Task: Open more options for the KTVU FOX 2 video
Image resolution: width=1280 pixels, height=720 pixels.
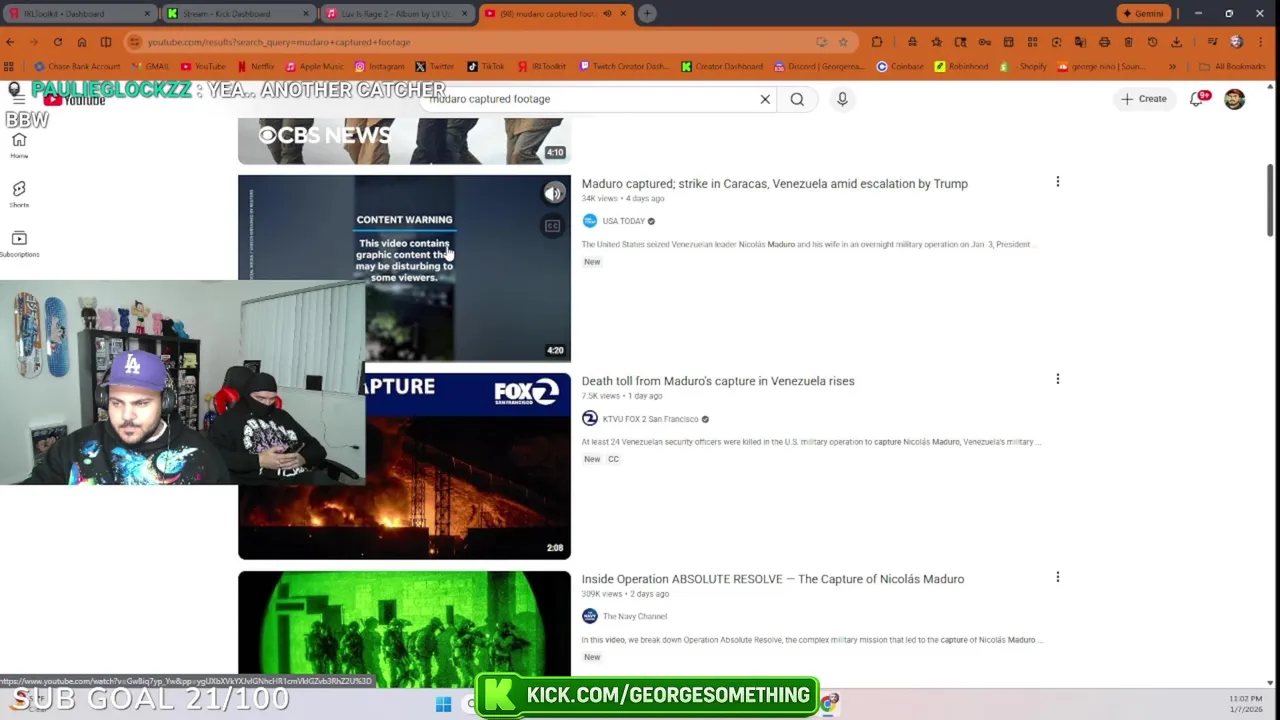Action: pos(1057,379)
